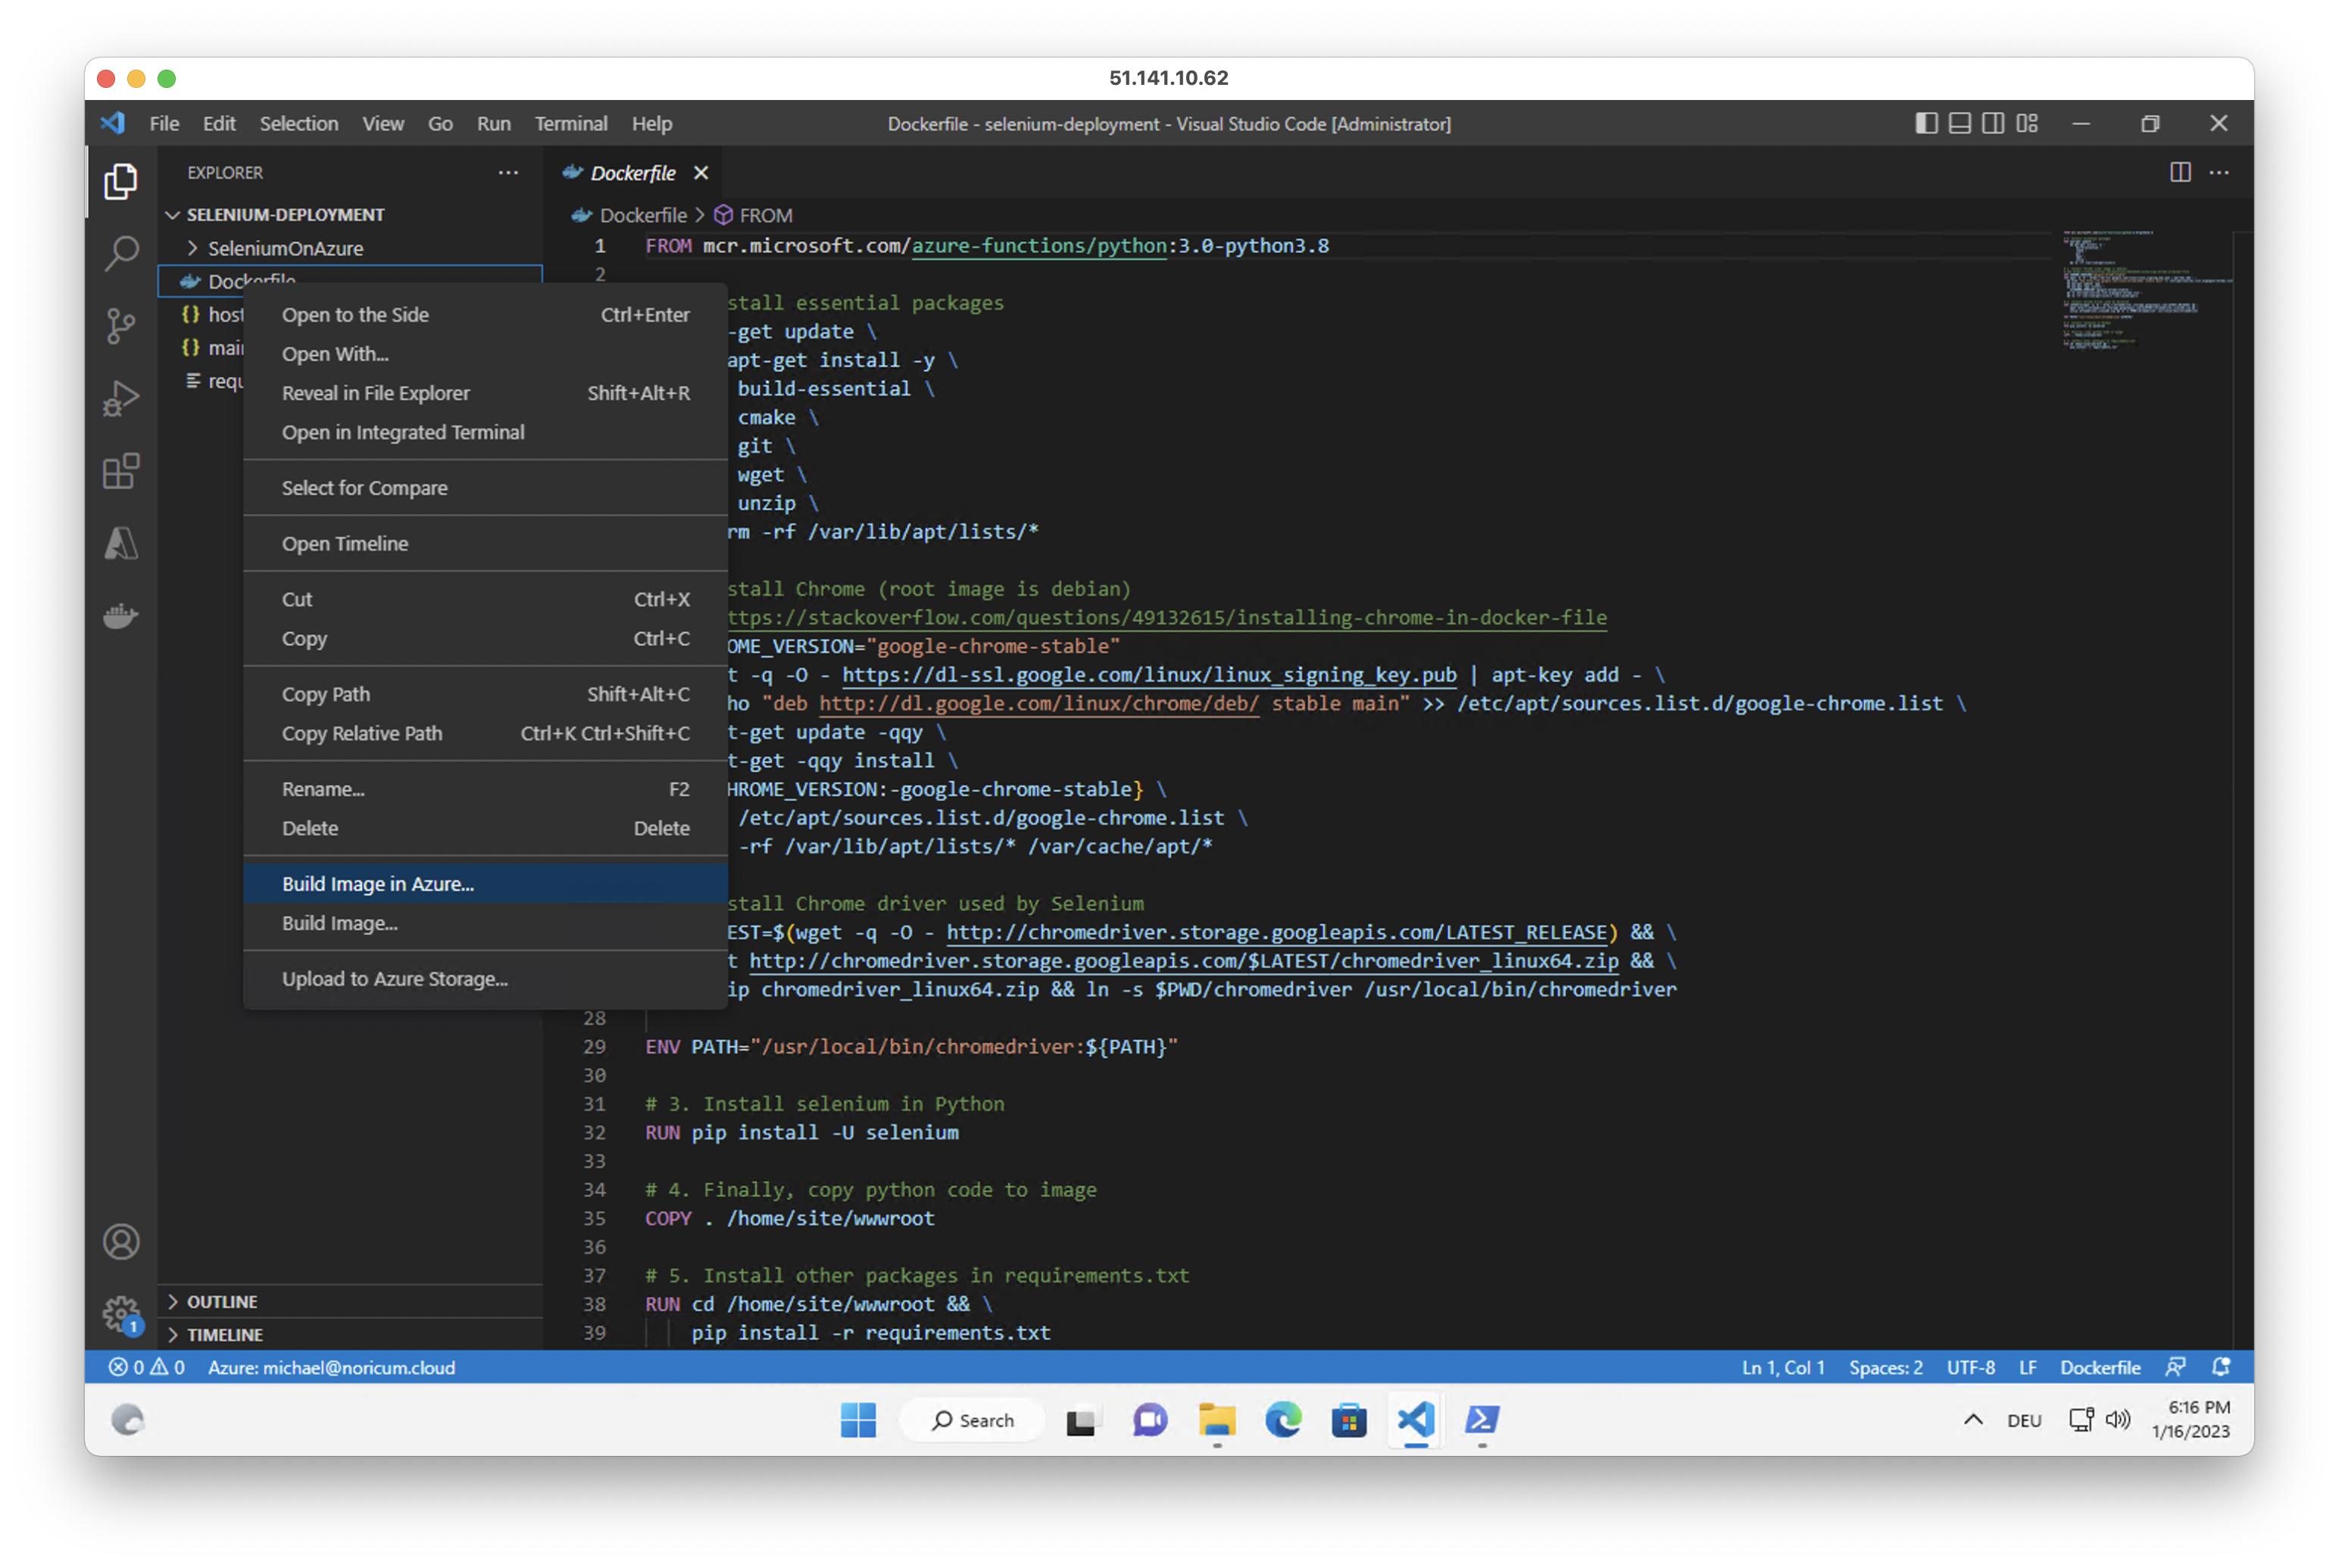
Task: Toggle Panel layout button in title bar
Action: [x=1960, y=123]
